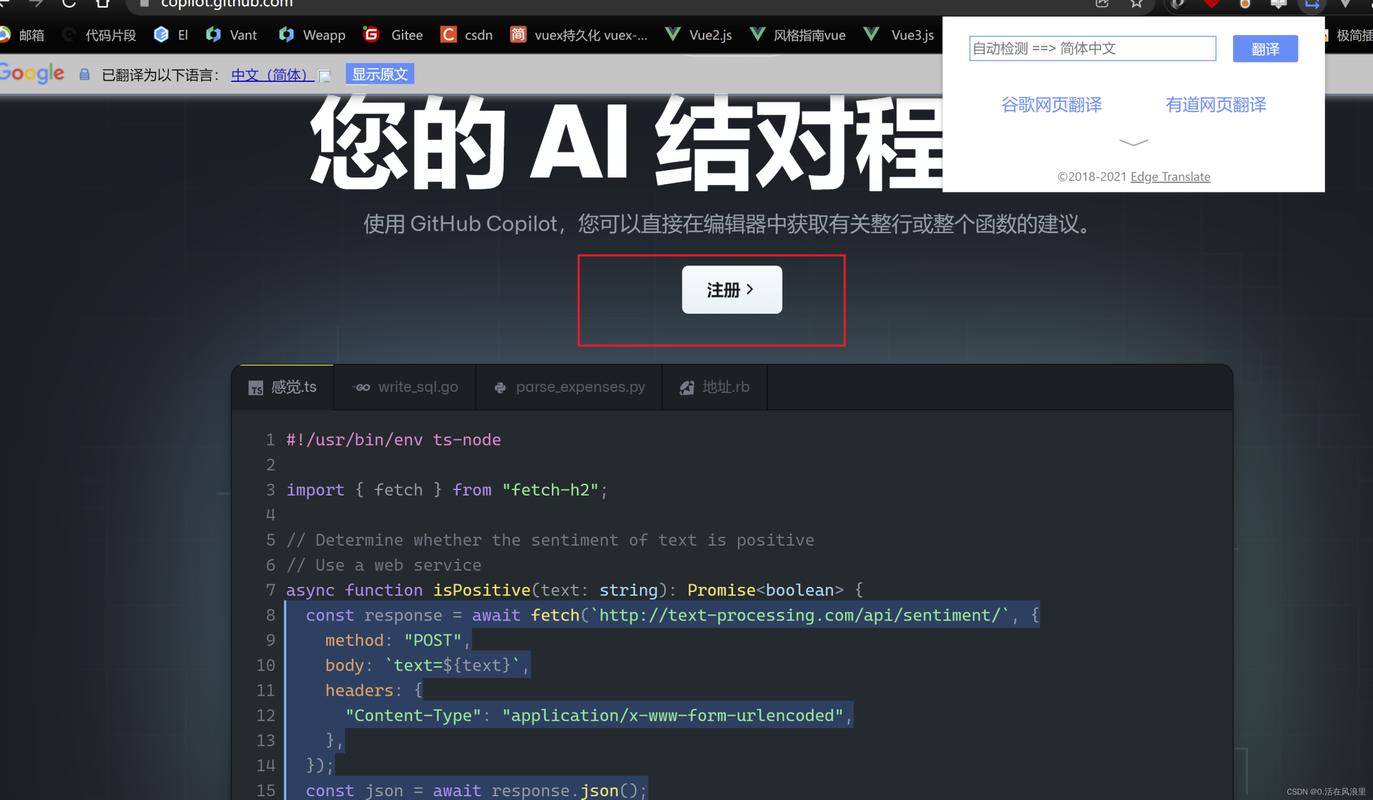The image size is (1373, 800).
Task: Expand the Edge Translate popup chevron
Action: click(1133, 142)
